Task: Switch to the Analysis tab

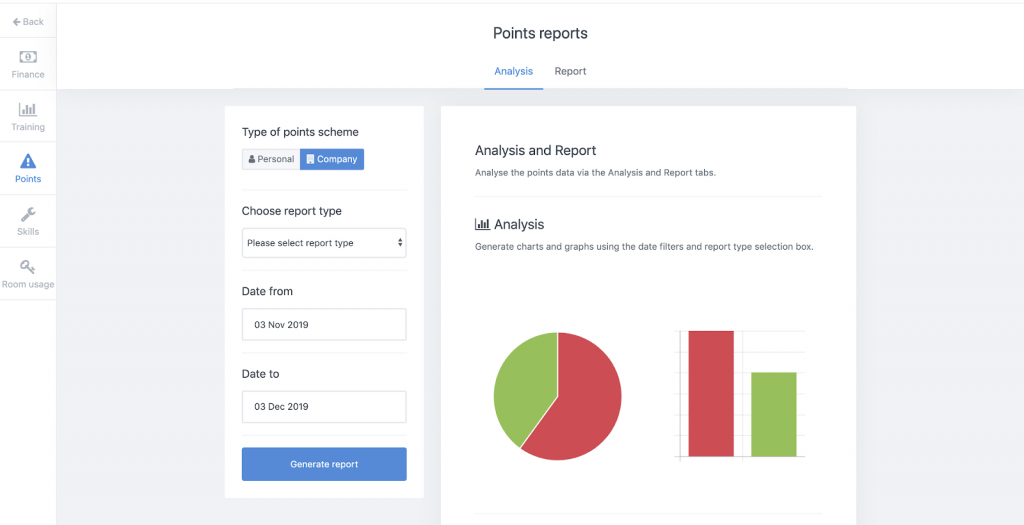Action: [x=513, y=71]
